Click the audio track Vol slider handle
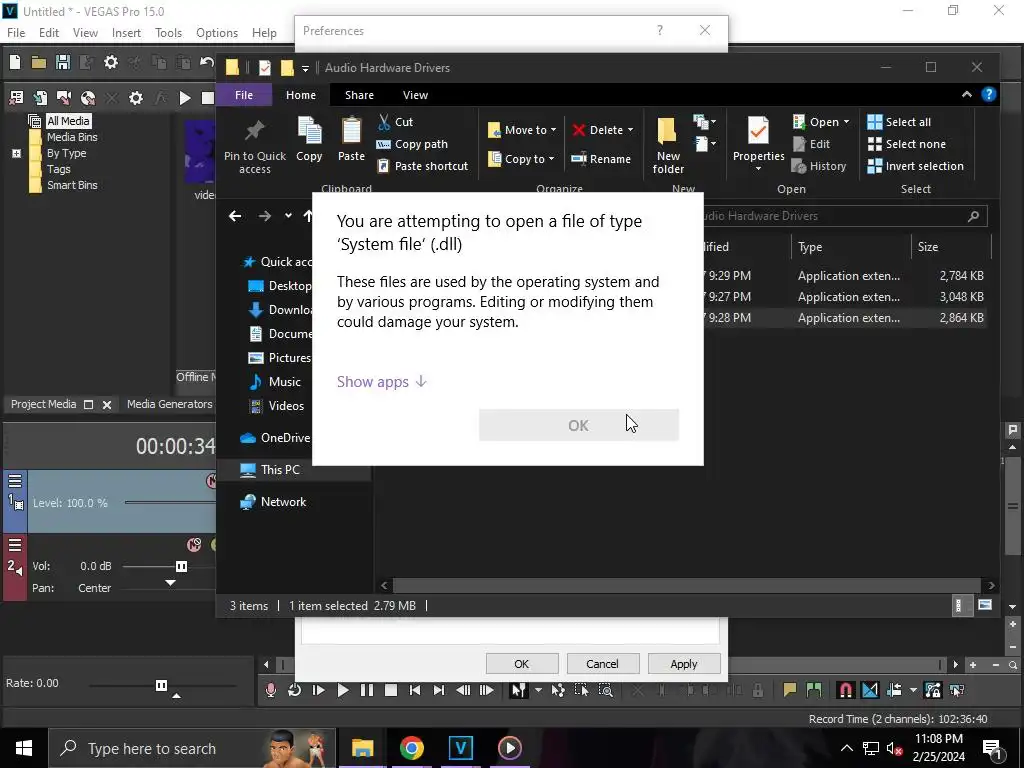 pyautogui.click(x=182, y=566)
